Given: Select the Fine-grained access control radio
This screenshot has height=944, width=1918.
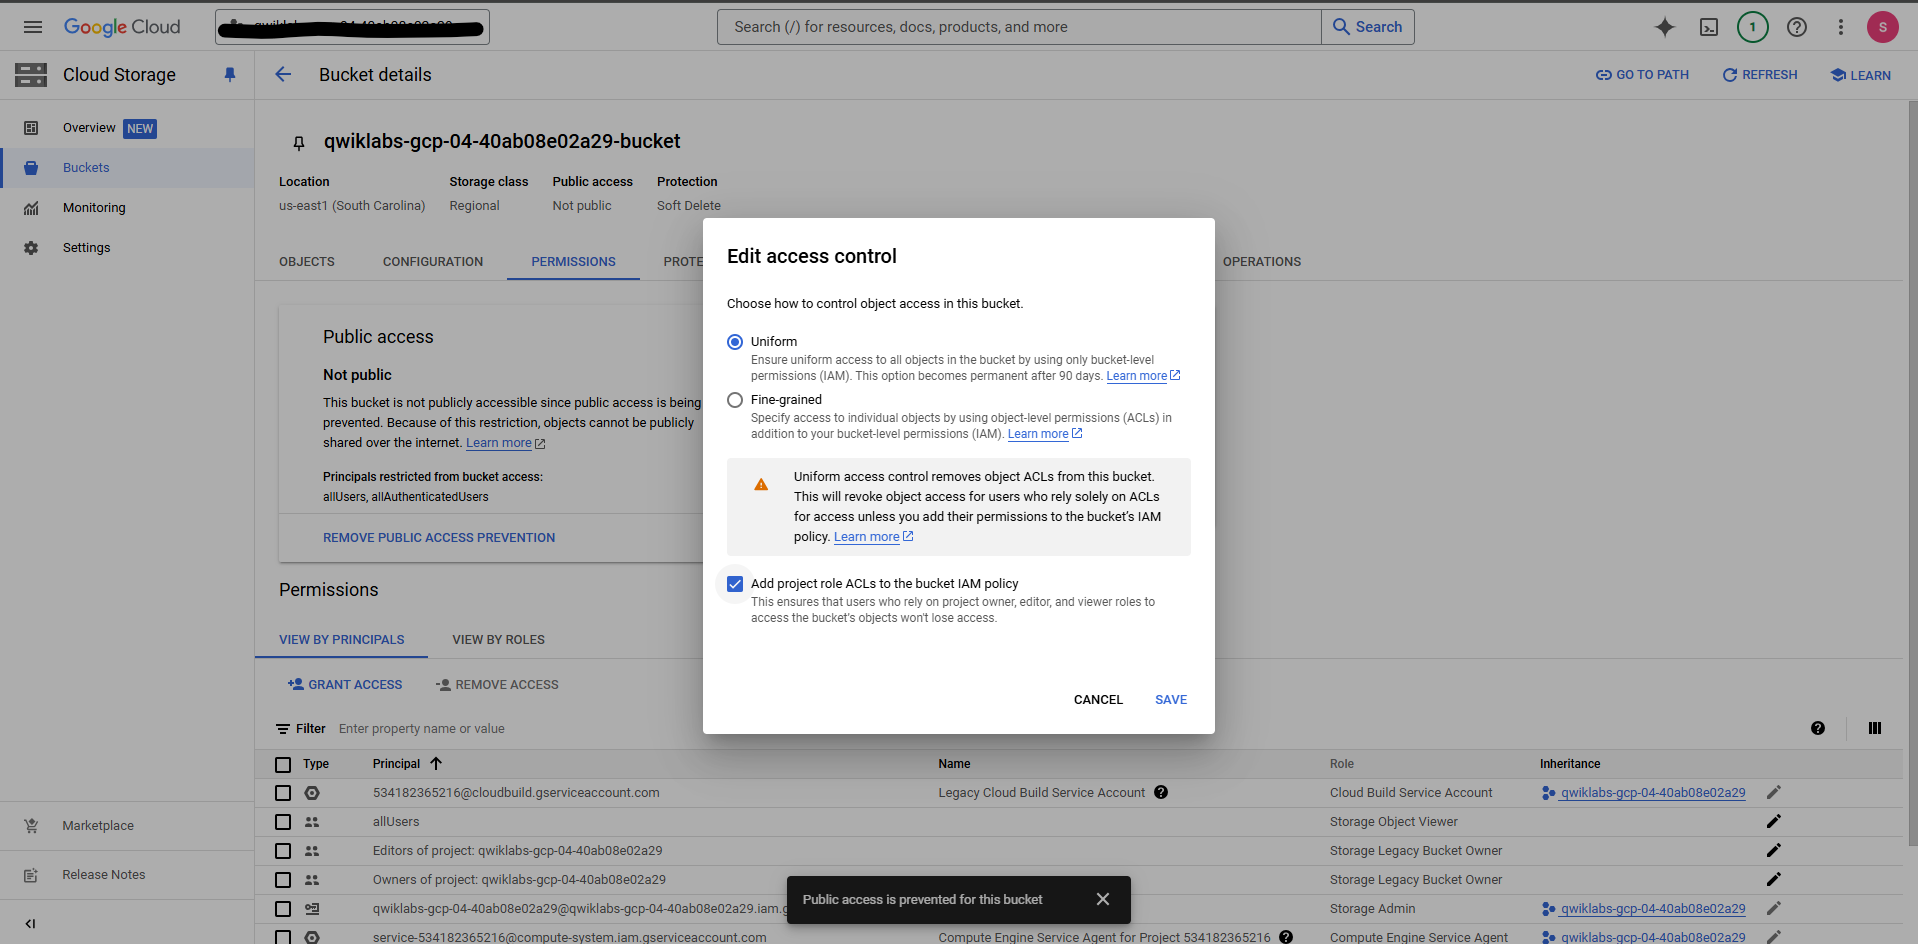Looking at the screenshot, I should [x=735, y=400].
